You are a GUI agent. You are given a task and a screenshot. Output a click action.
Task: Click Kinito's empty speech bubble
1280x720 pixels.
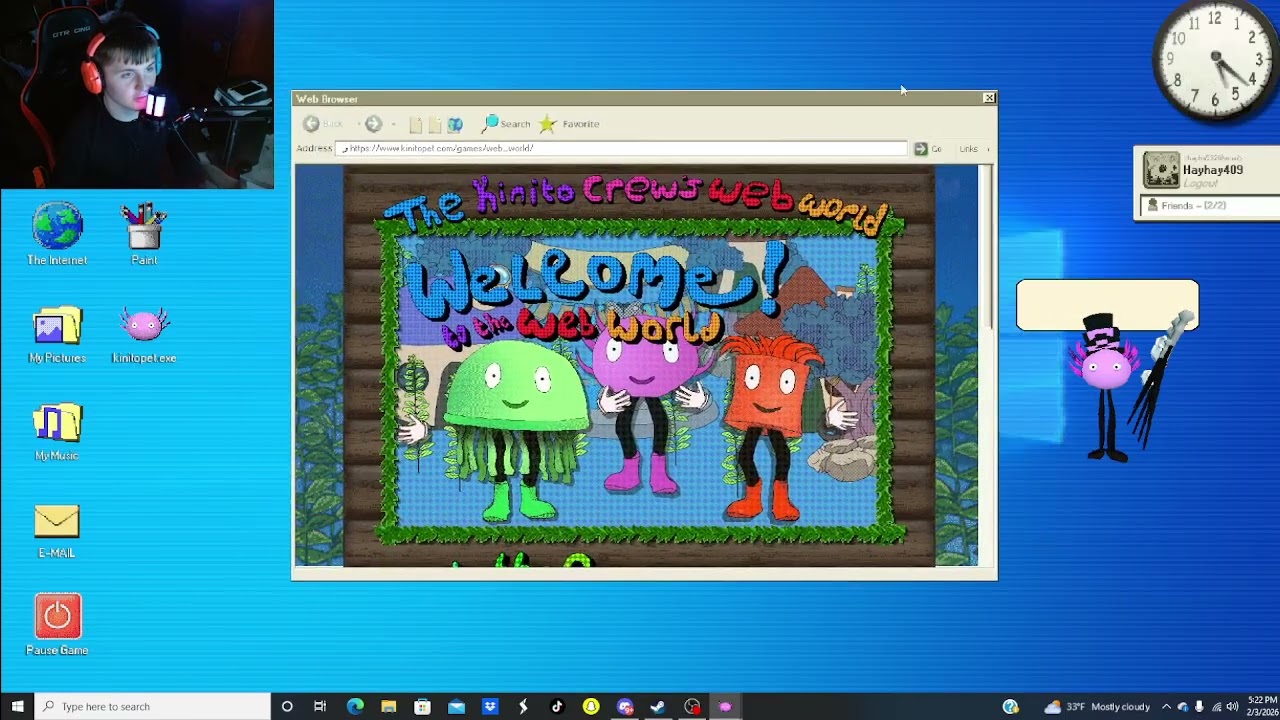1107,305
